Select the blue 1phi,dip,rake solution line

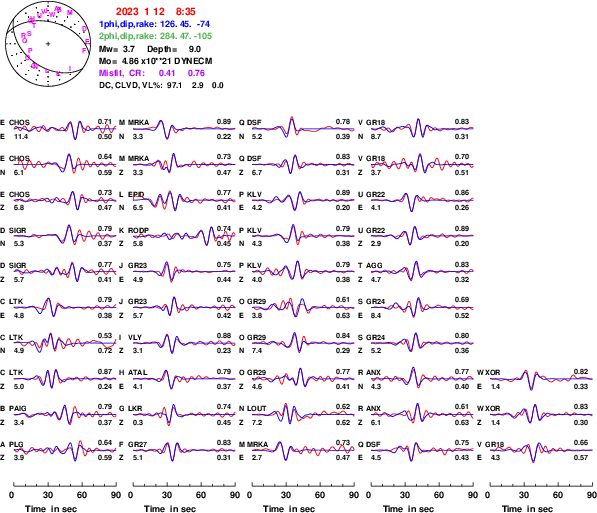154,24
